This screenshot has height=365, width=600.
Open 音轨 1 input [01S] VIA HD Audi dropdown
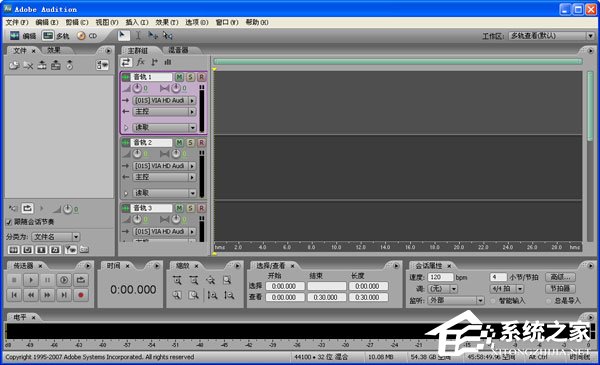coord(164,101)
